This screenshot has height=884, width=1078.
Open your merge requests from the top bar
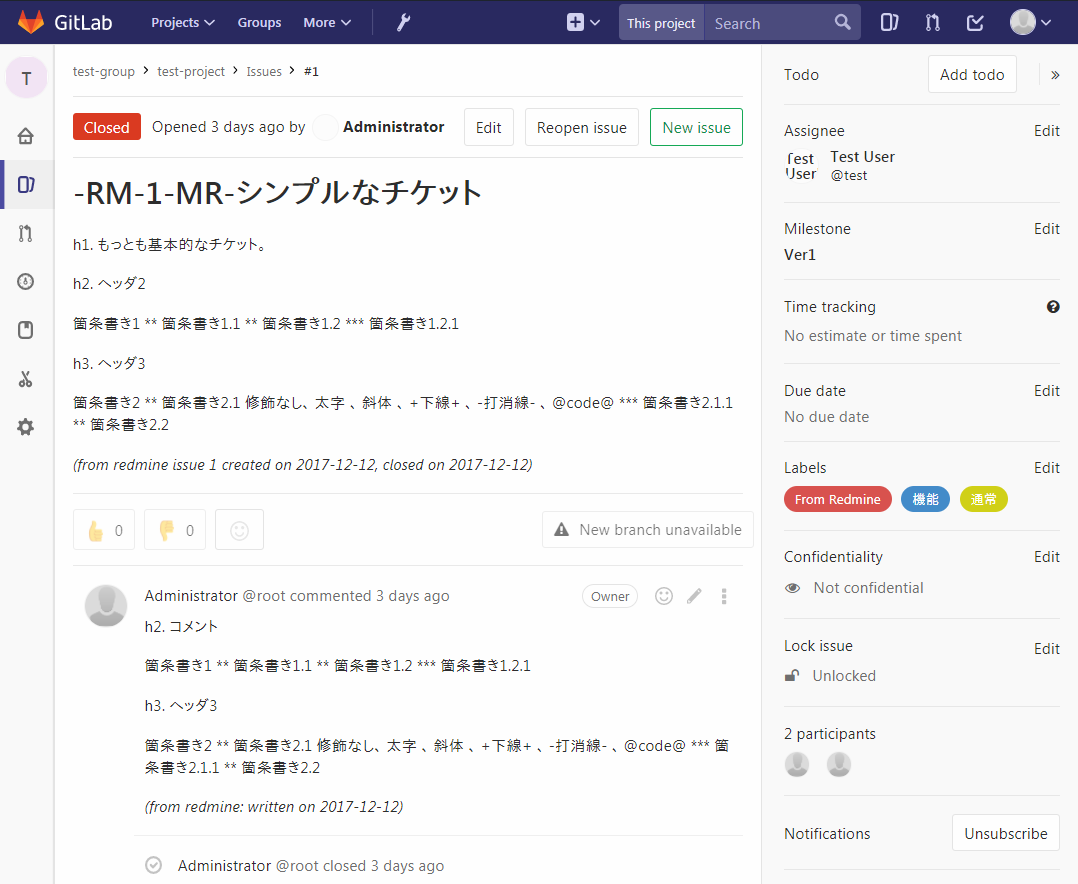(932, 21)
